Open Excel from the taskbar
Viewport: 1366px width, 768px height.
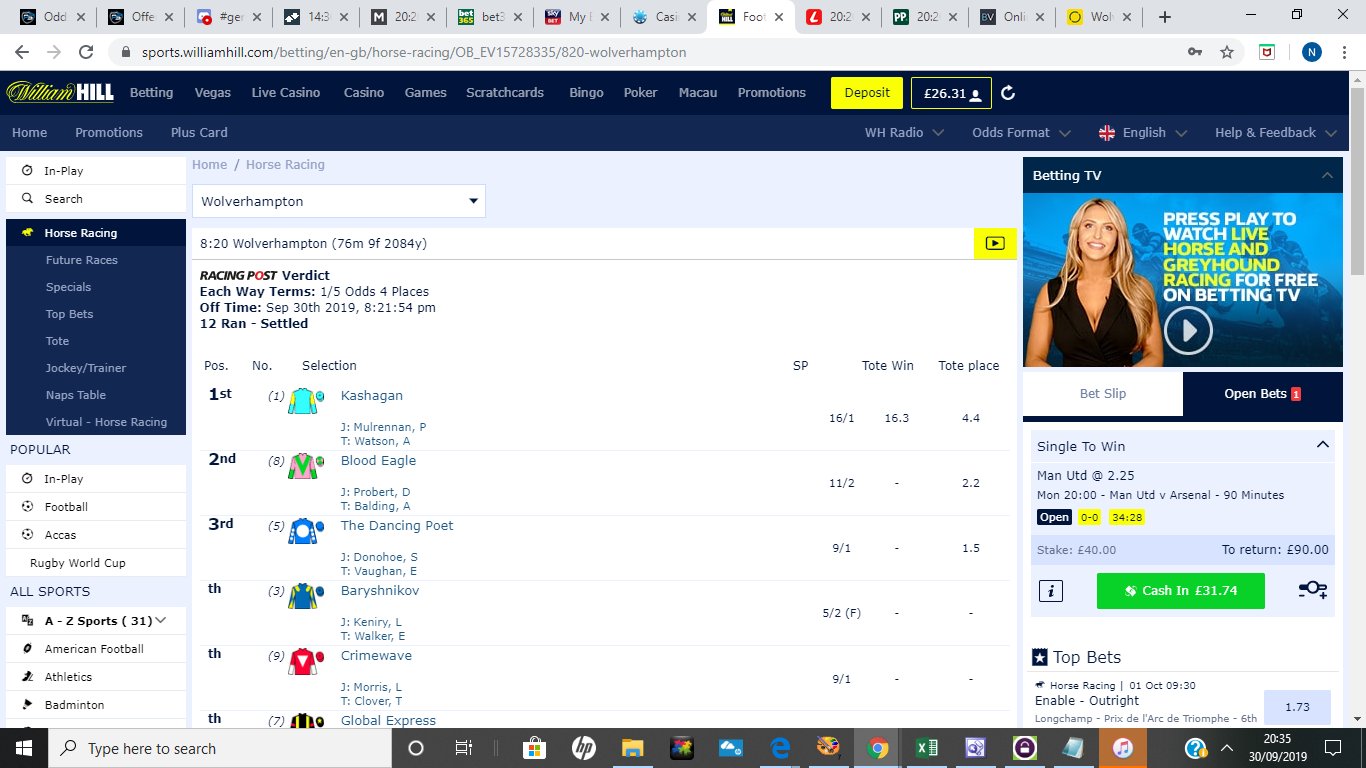click(x=927, y=748)
